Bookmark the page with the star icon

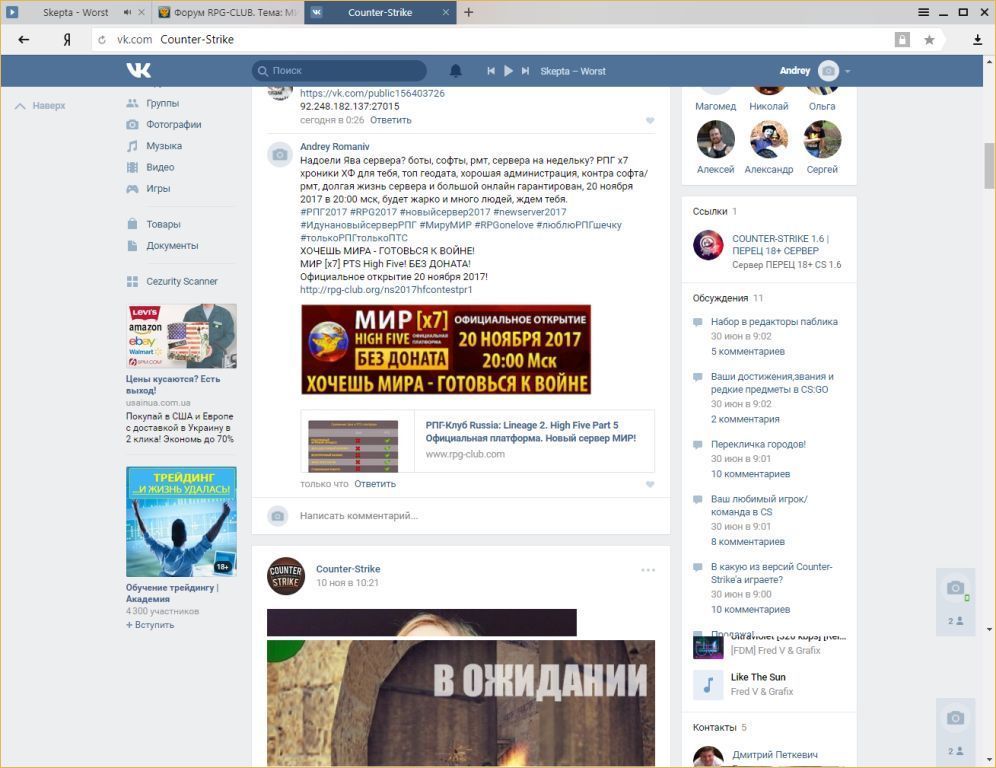tap(929, 40)
